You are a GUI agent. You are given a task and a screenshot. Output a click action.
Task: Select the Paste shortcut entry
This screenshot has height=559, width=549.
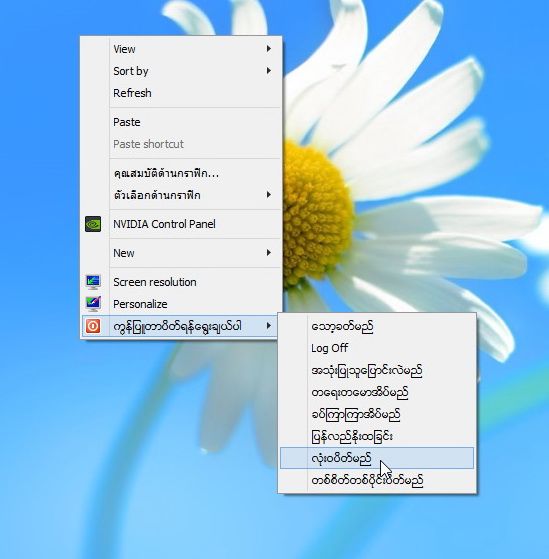(181, 144)
